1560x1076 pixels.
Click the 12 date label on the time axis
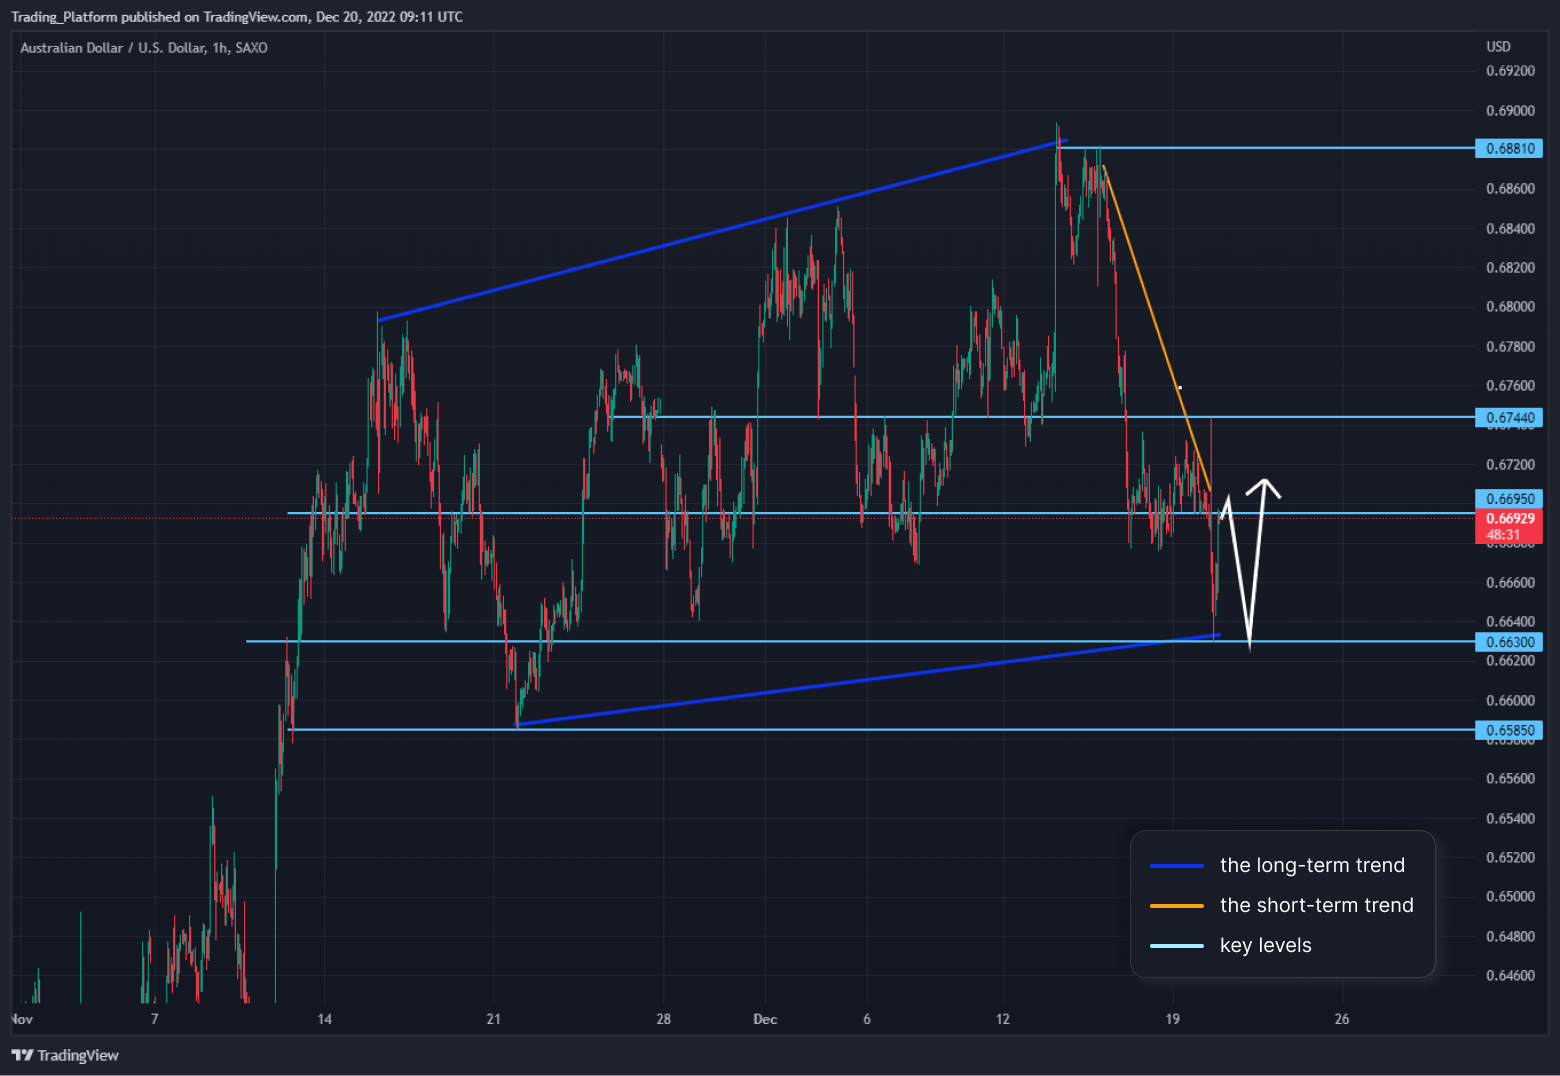click(1003, 1020)
